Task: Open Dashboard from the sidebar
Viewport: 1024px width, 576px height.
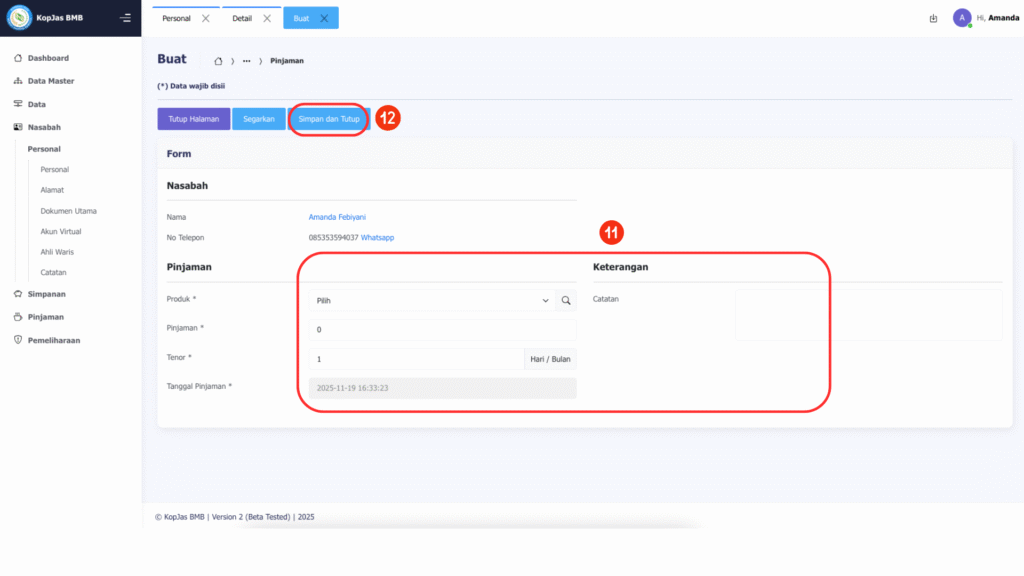Action: coord(48,58)
